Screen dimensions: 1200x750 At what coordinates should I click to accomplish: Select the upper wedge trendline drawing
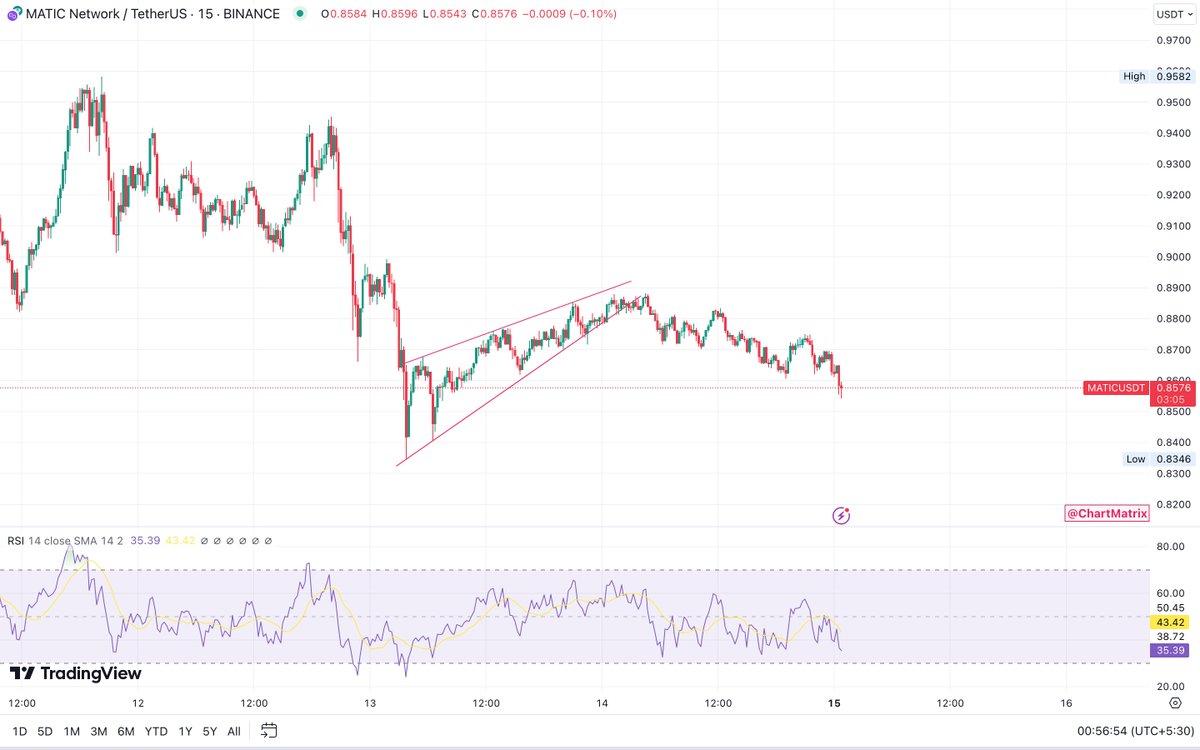(x=517, y=322)
